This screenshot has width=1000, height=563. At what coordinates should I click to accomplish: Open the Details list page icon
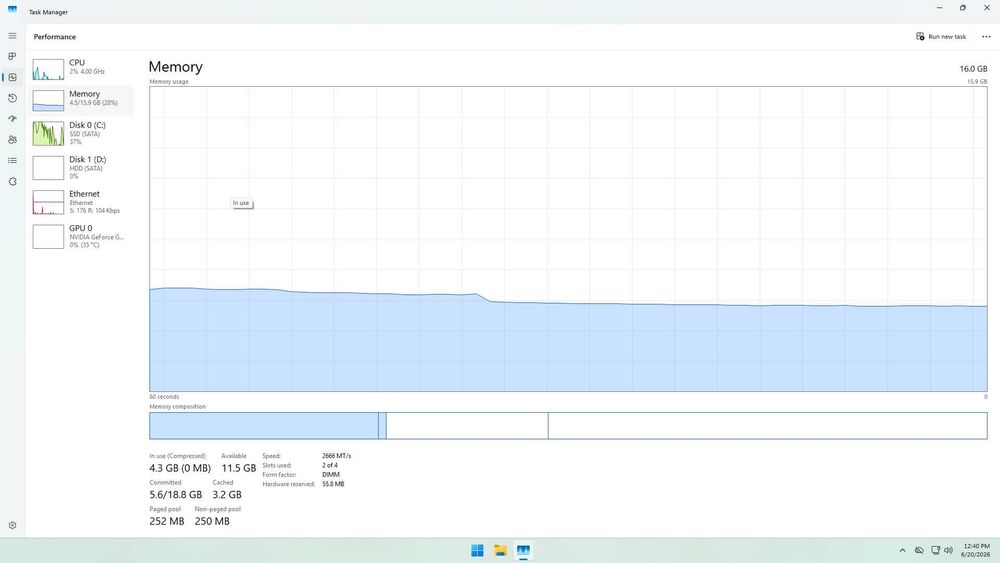point(12,161)
